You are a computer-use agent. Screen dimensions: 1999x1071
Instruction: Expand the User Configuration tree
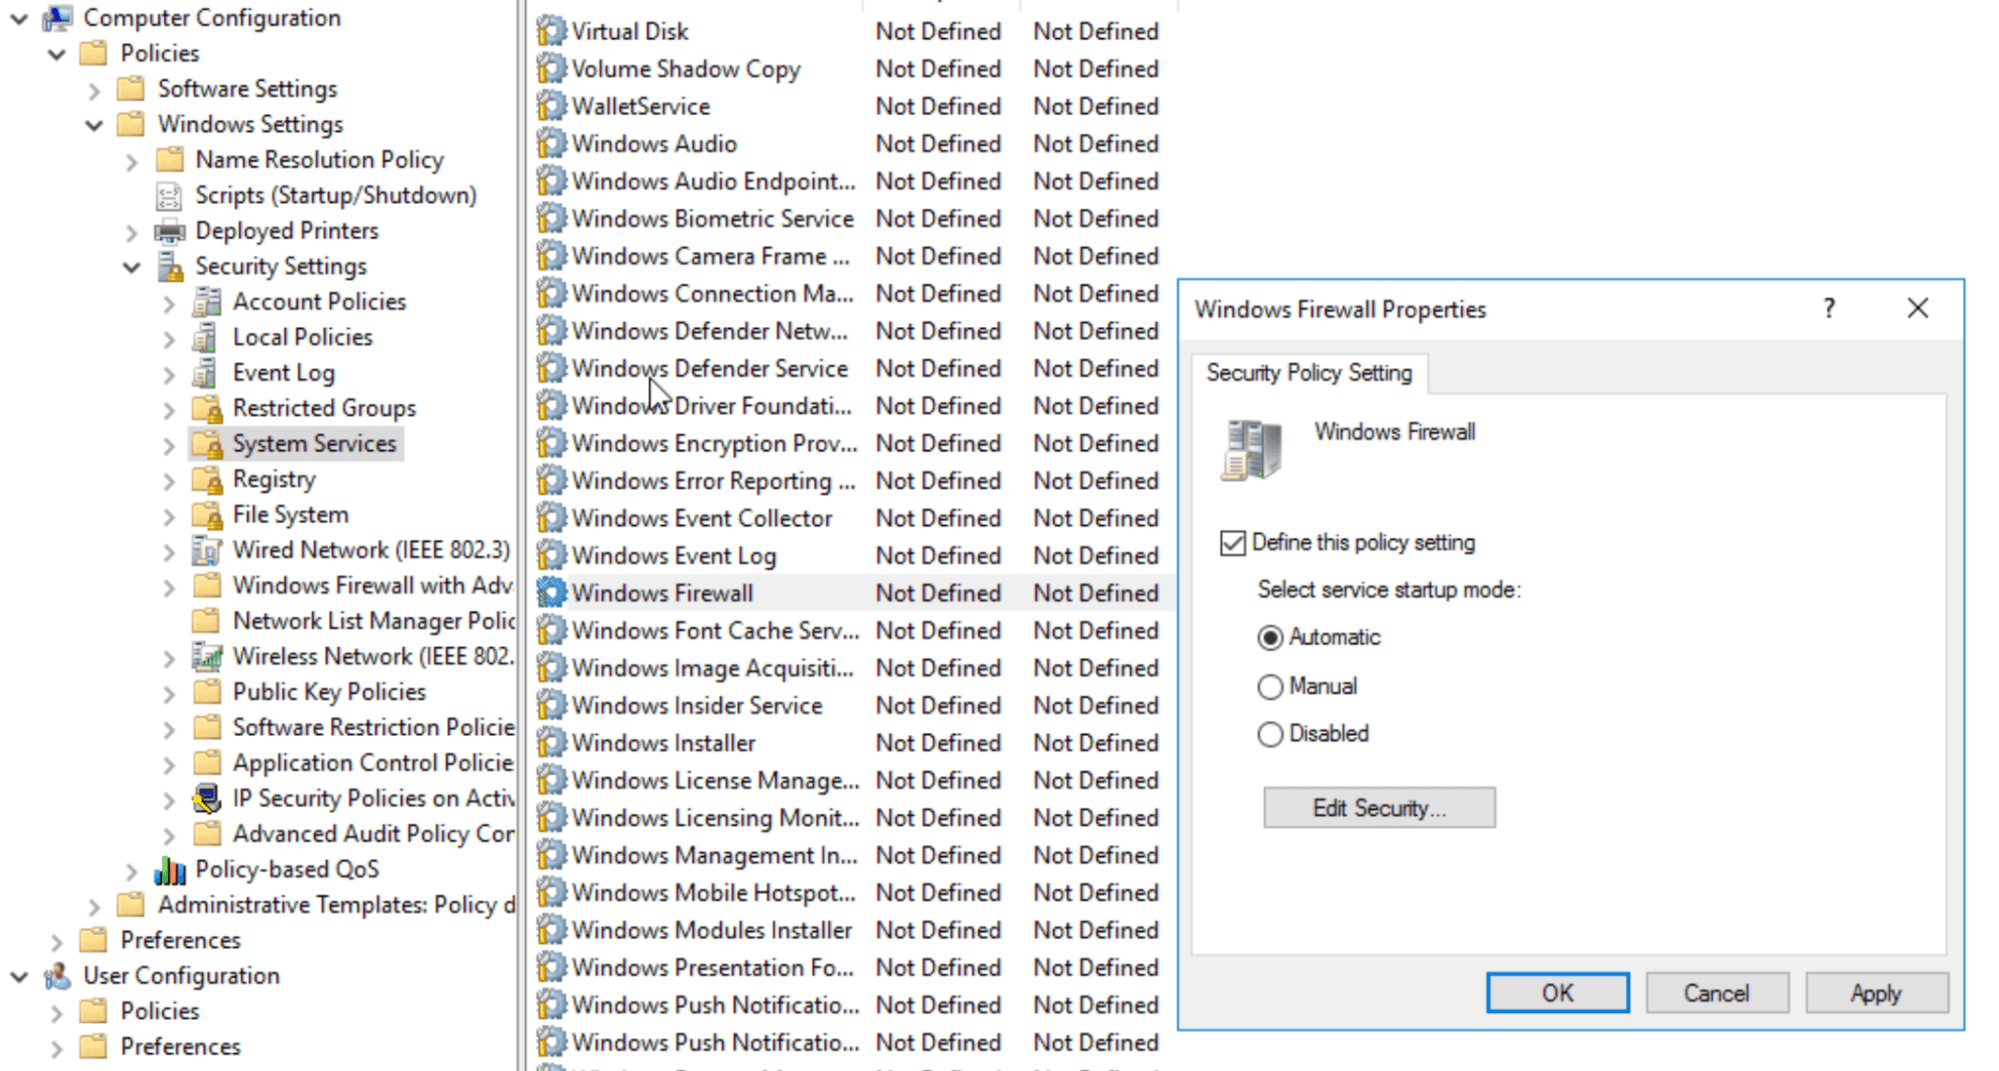(18, 976)
